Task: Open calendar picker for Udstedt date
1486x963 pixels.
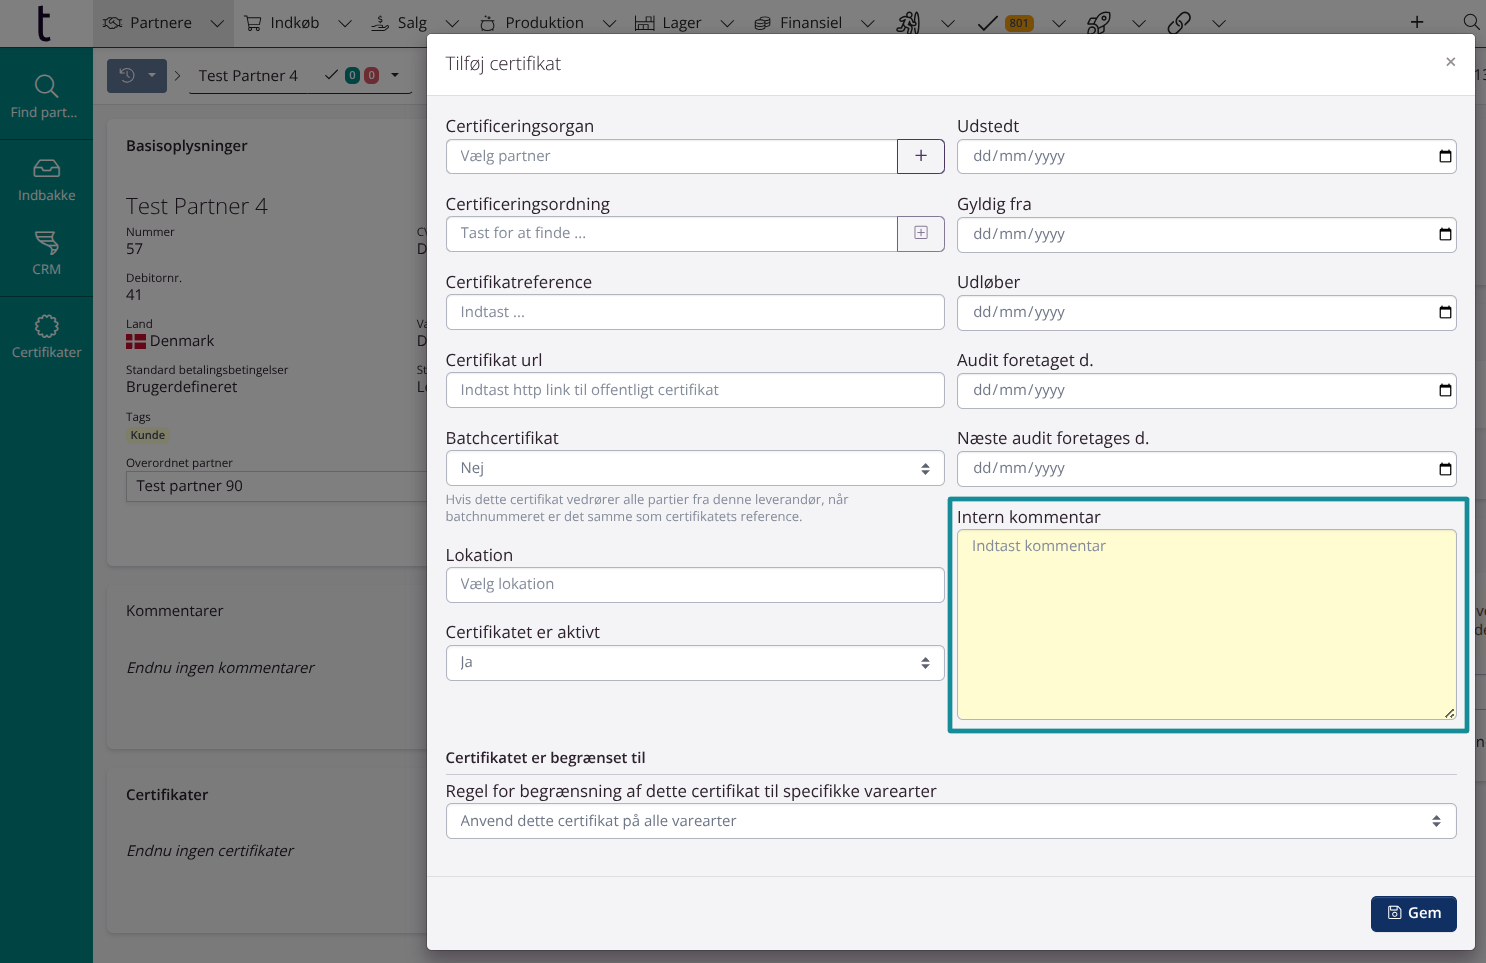Action: tap(1444, 156)
